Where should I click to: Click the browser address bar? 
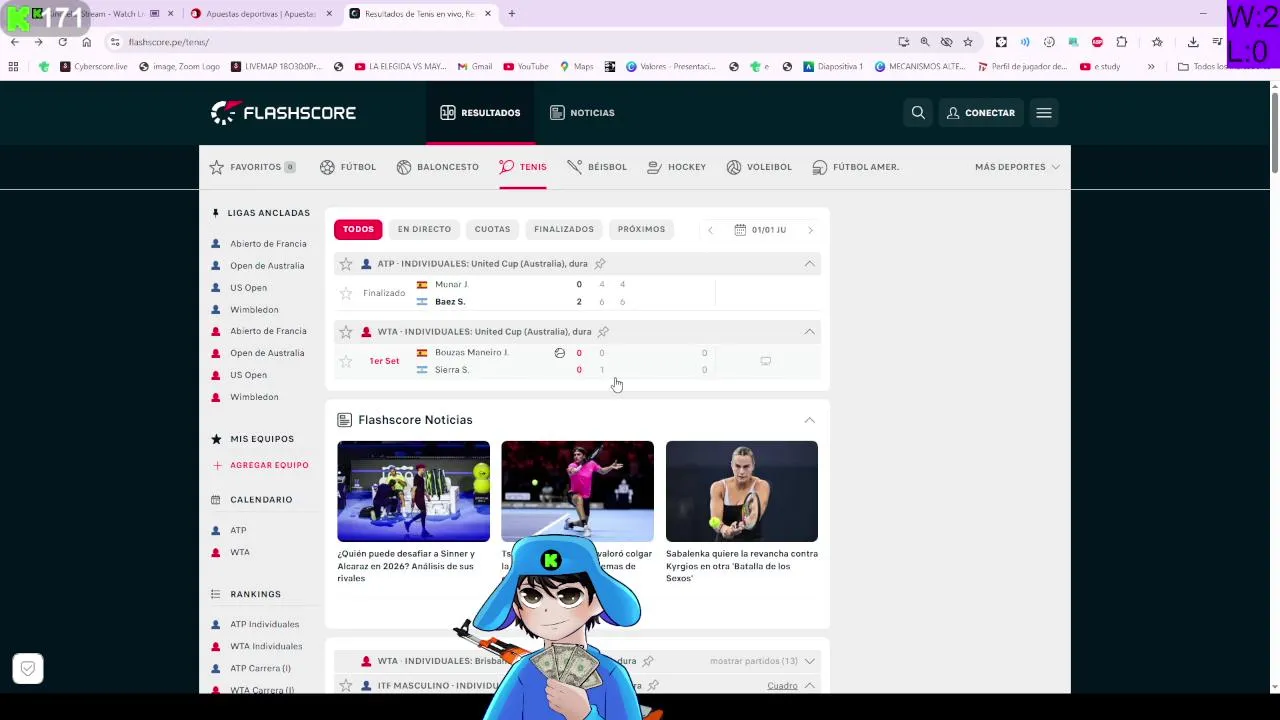click(500, 42)
